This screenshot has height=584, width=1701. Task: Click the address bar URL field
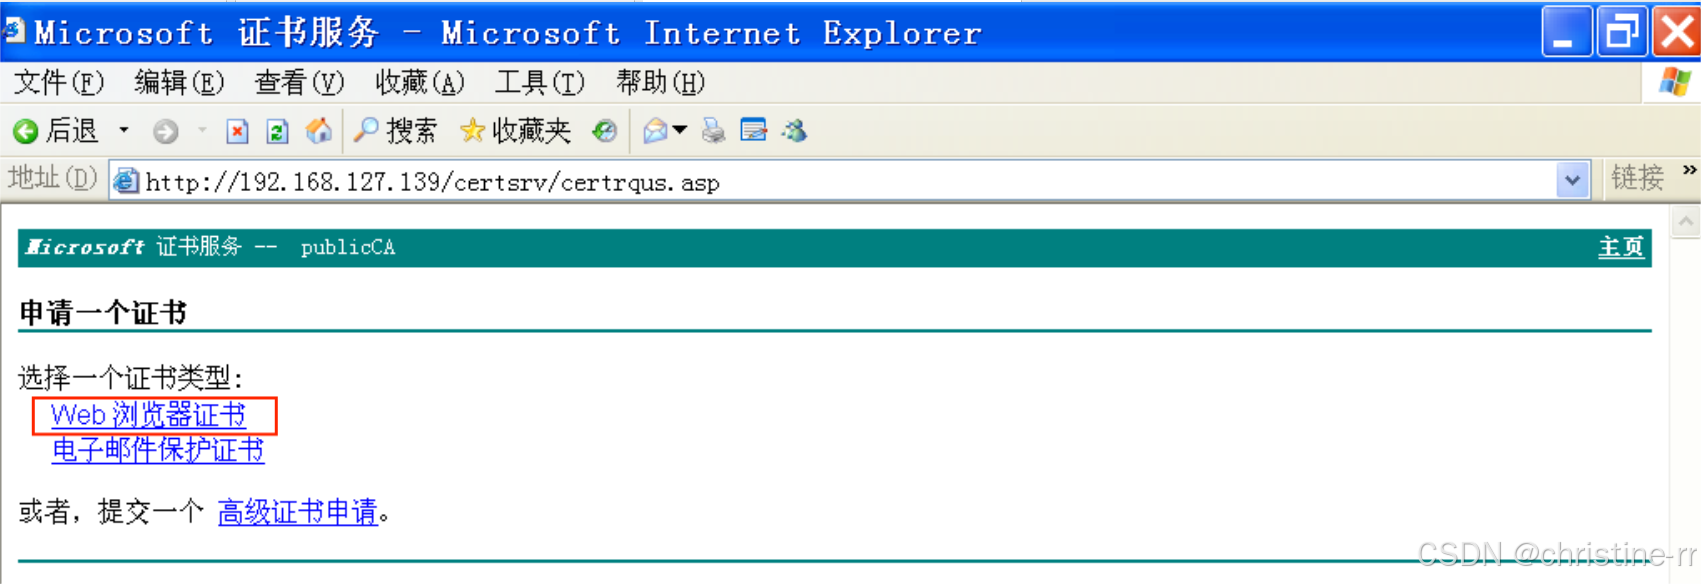pyautogui.click(x=850, y=182)
